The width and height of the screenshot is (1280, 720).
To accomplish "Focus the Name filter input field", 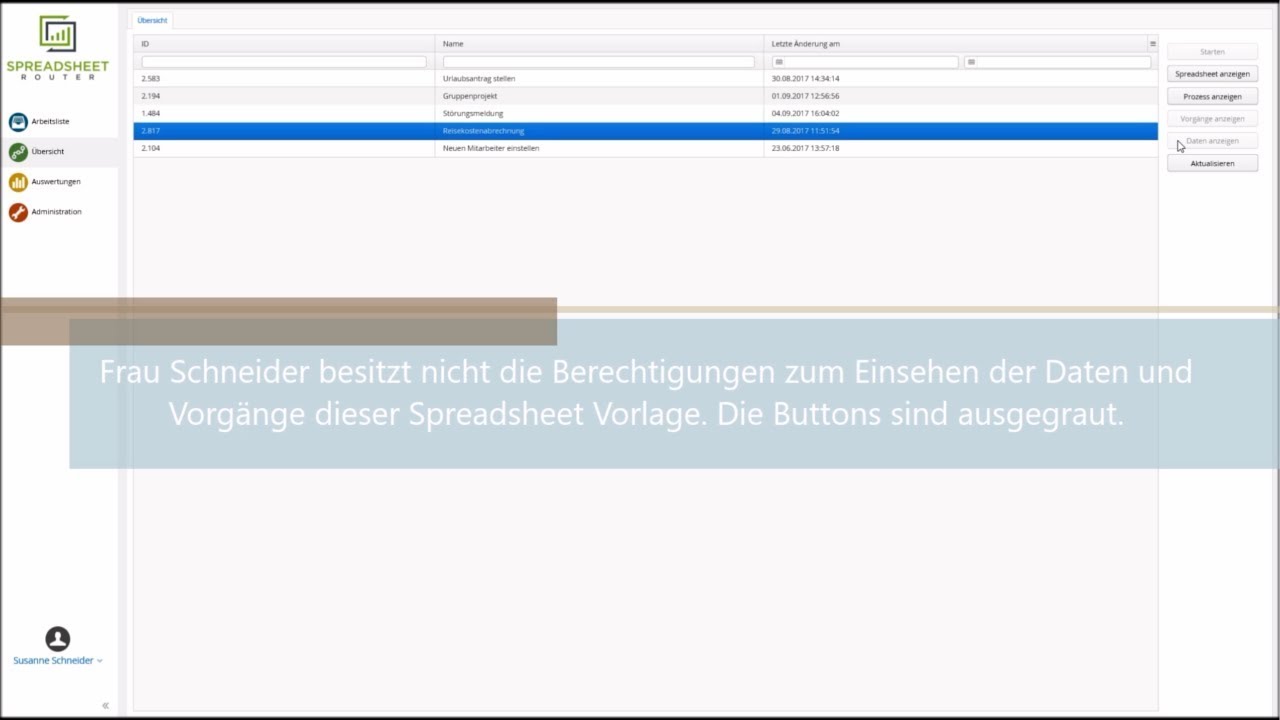I will pyautogui.click(x=599, y=62).
